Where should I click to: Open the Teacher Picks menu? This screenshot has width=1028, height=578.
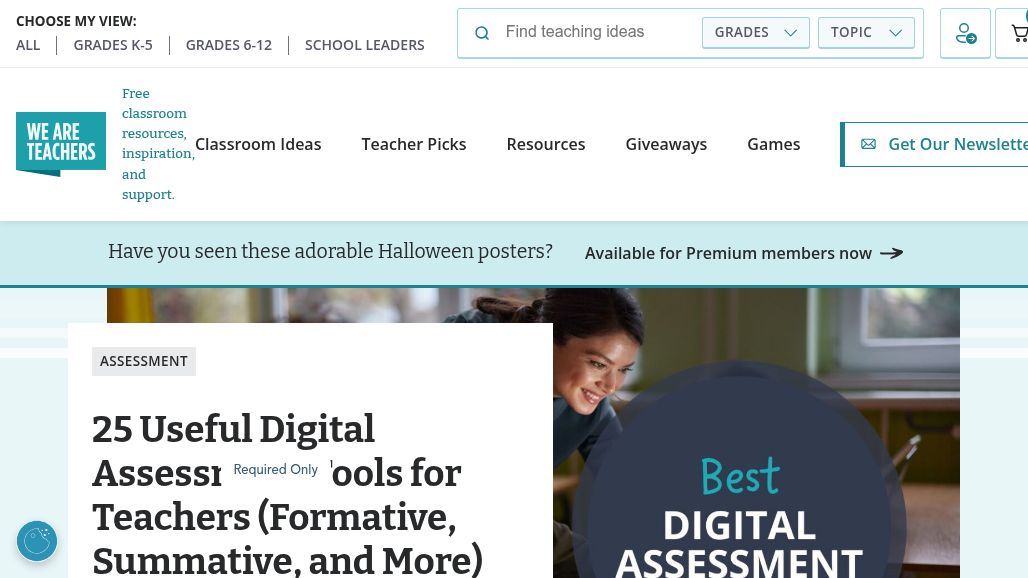tap(414, 144)
